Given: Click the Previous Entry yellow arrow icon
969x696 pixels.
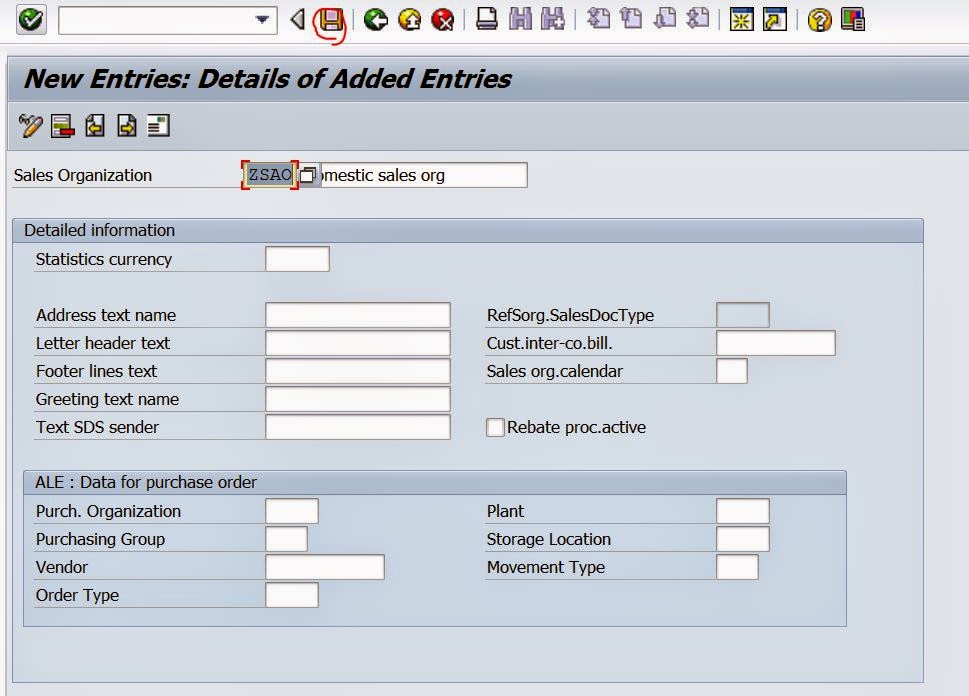Looking at the screenshot, I should pos(92,125).
